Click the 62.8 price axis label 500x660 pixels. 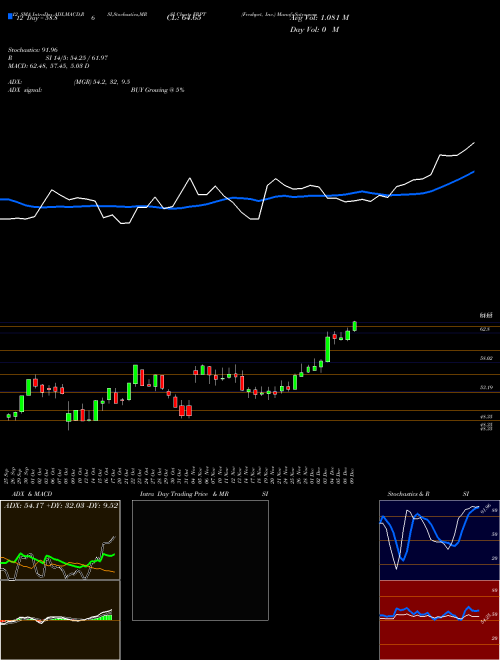(484, 329)
